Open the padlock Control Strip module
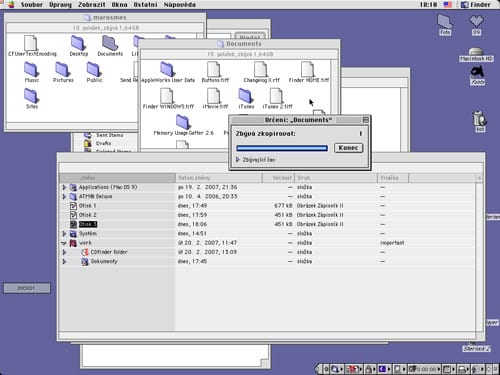Viewport: 500px width, 375px height. (x=369, y=369)
